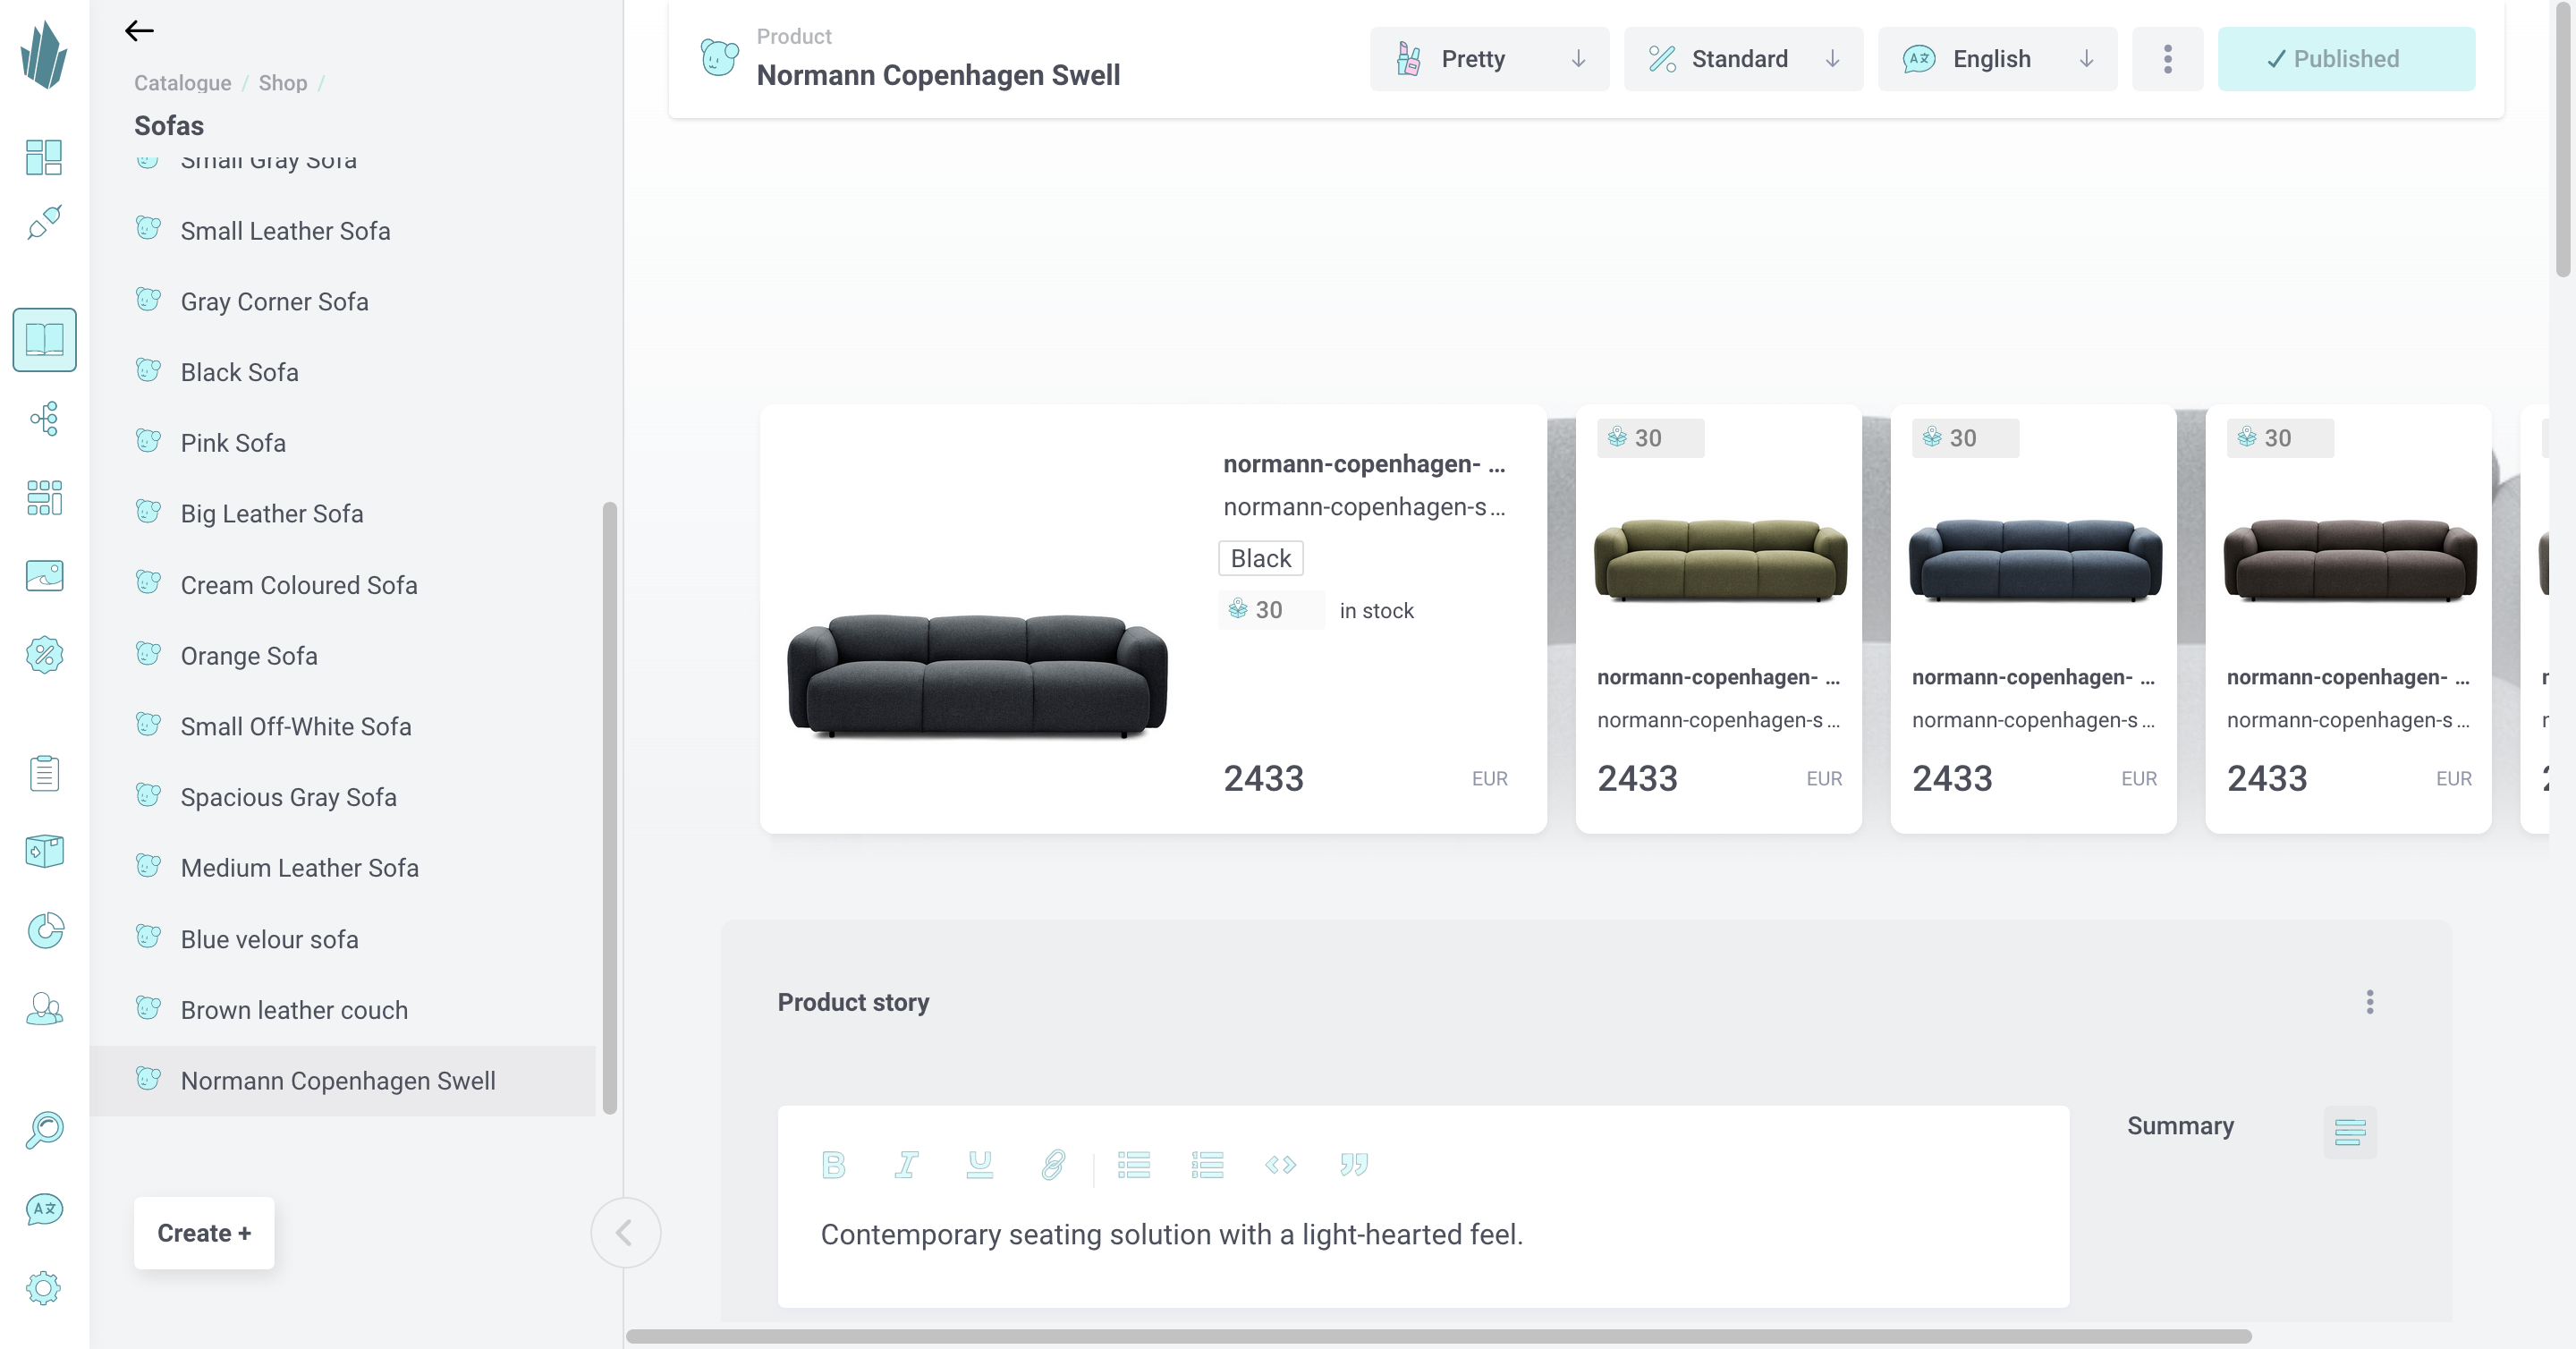The image size is (2576, 1349).
Task: Select Blue velour sofa in list
Action: (343, 940)
